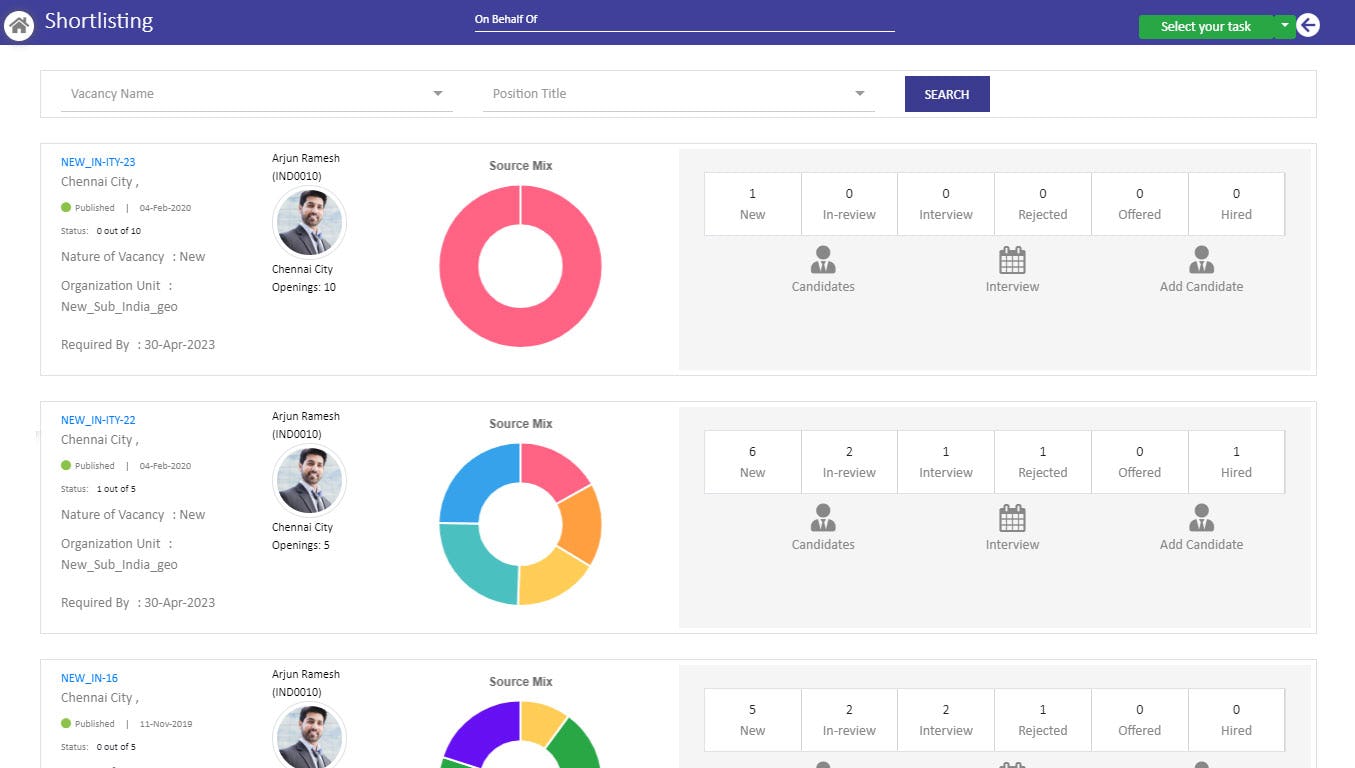The width and height of the screenshot is (1355, 768).
Task: Click the Select your task button
Action: (x=1206, y=27)
